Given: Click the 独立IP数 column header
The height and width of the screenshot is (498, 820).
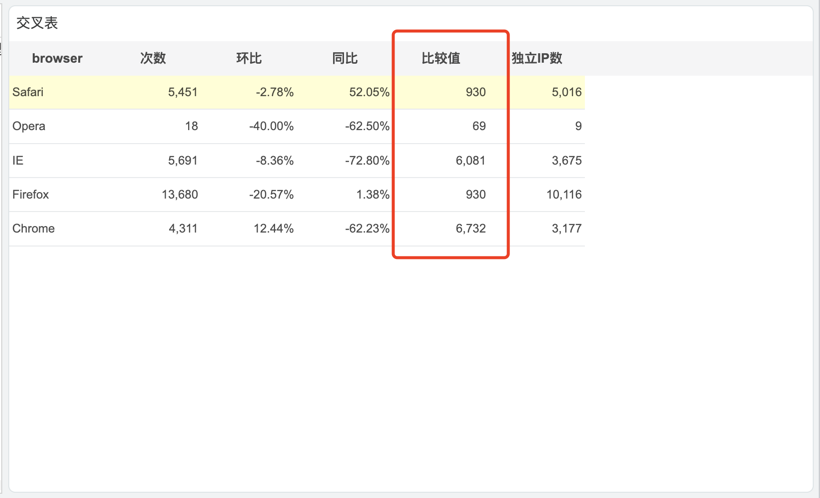Looking at the screenshot, I should point(537,58).
